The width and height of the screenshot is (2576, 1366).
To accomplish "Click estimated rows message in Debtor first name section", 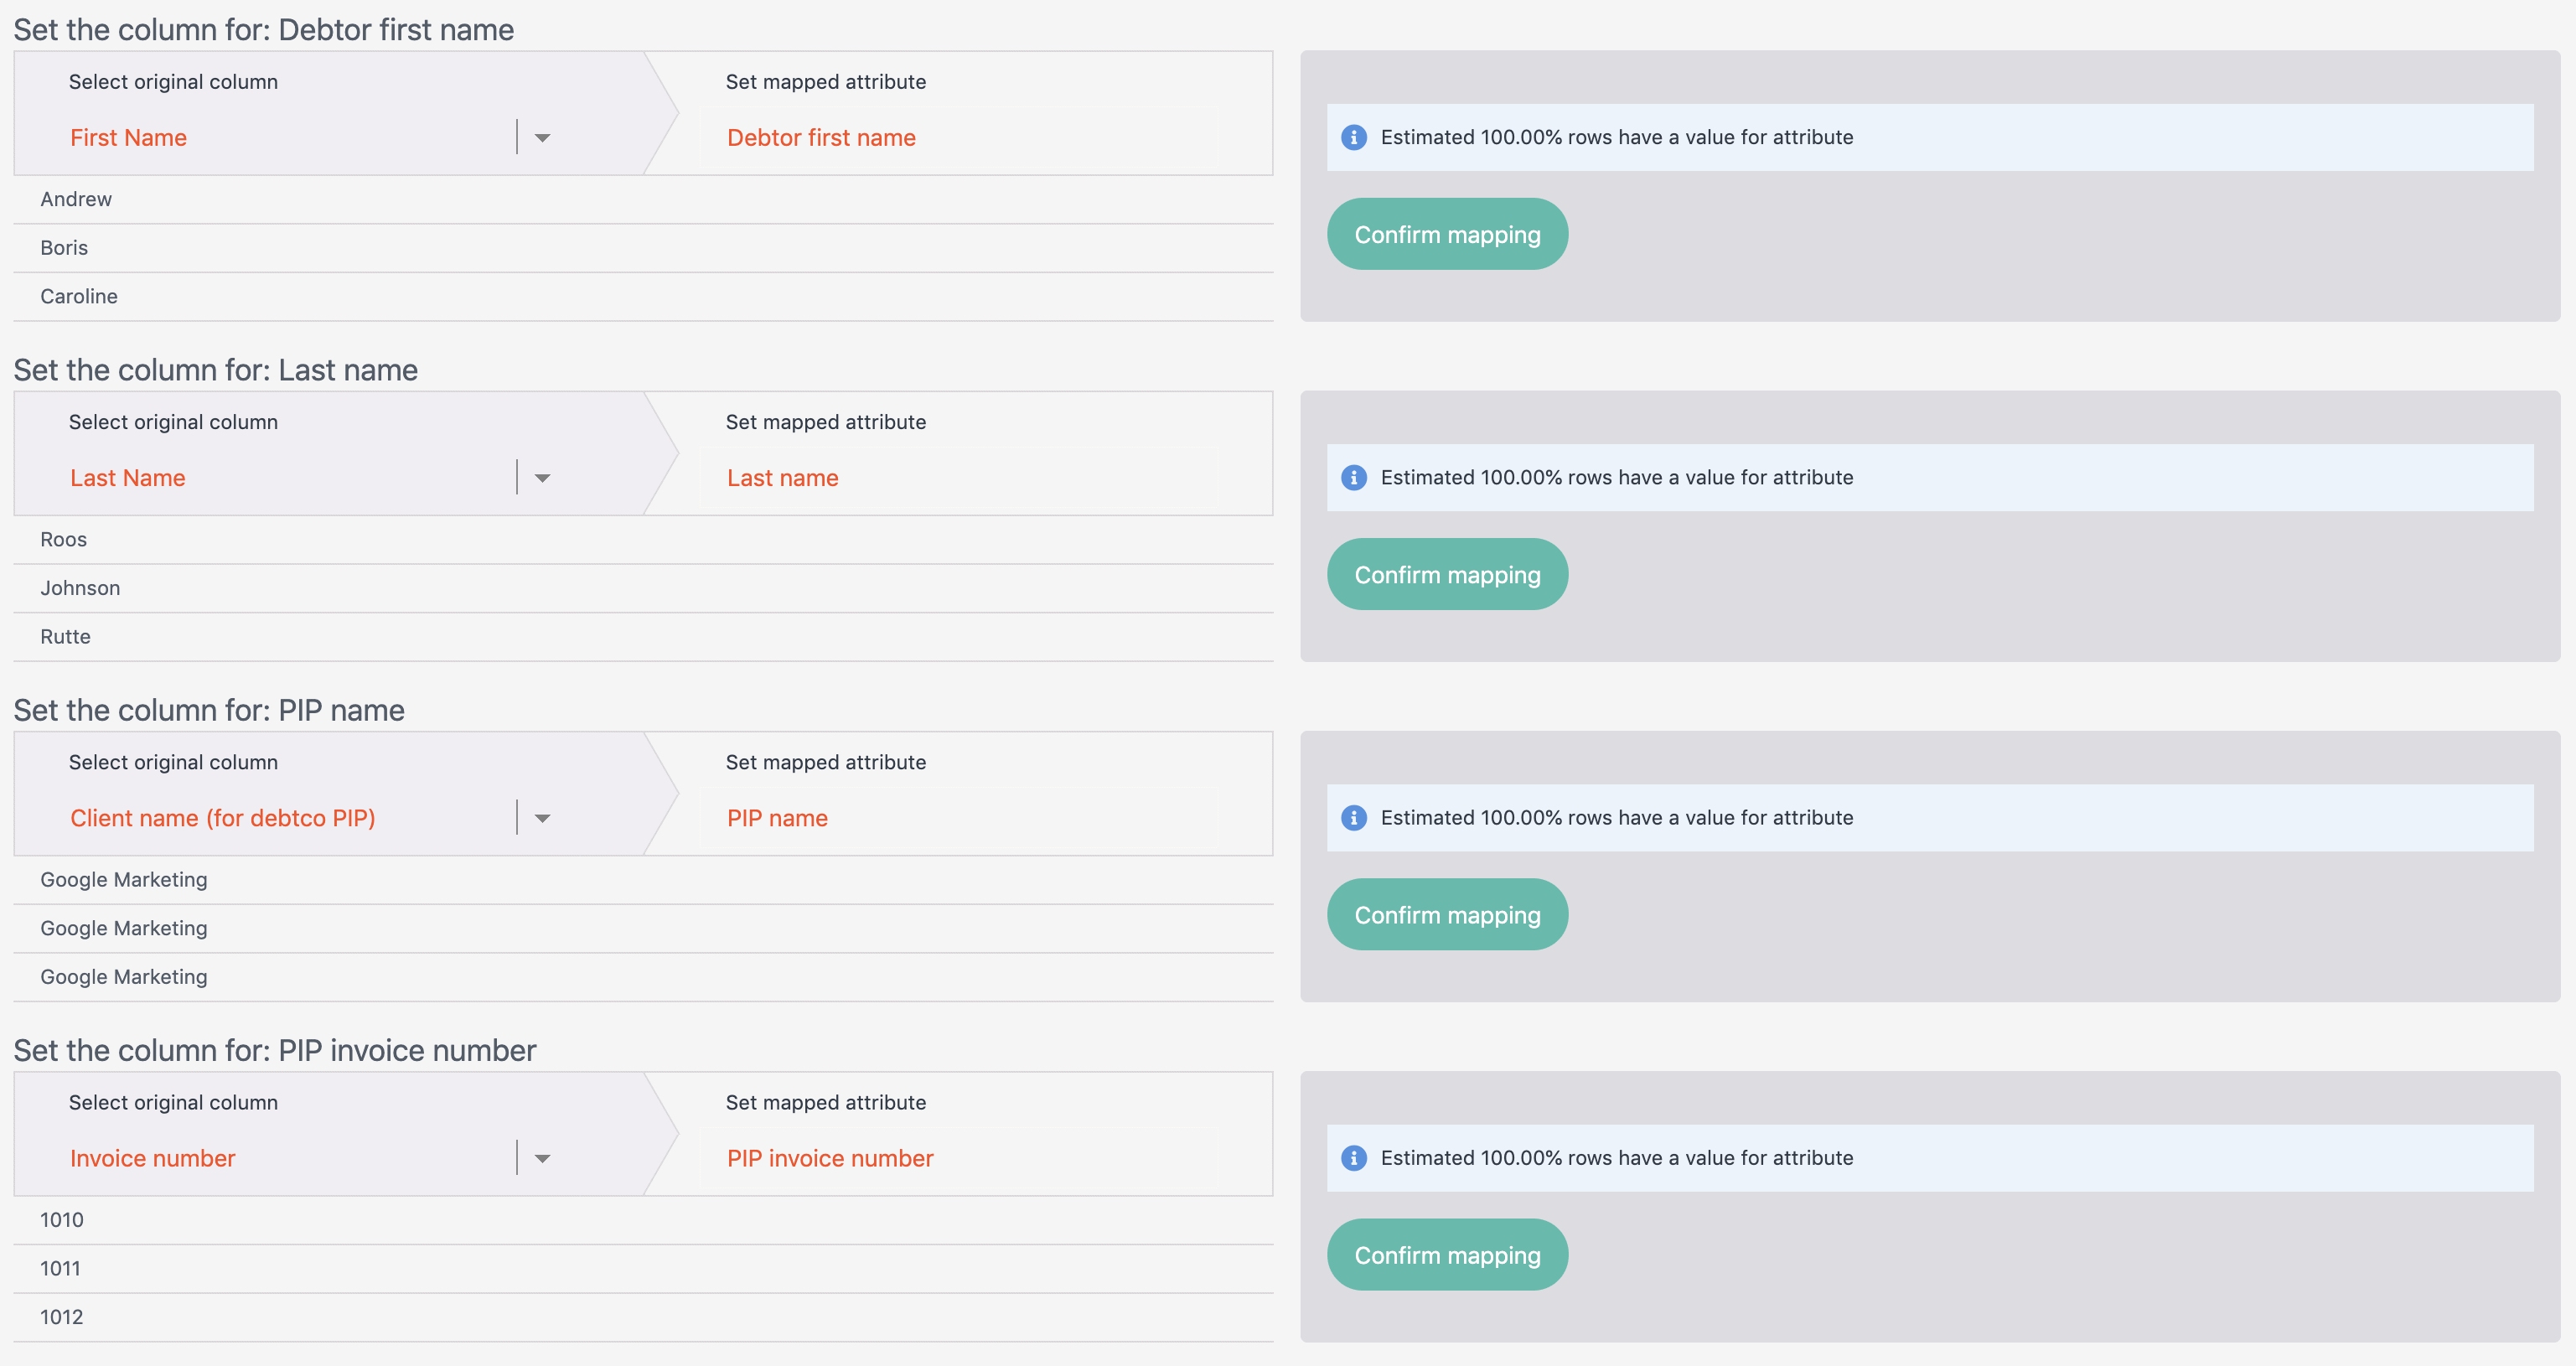I will pos(1617,137).
